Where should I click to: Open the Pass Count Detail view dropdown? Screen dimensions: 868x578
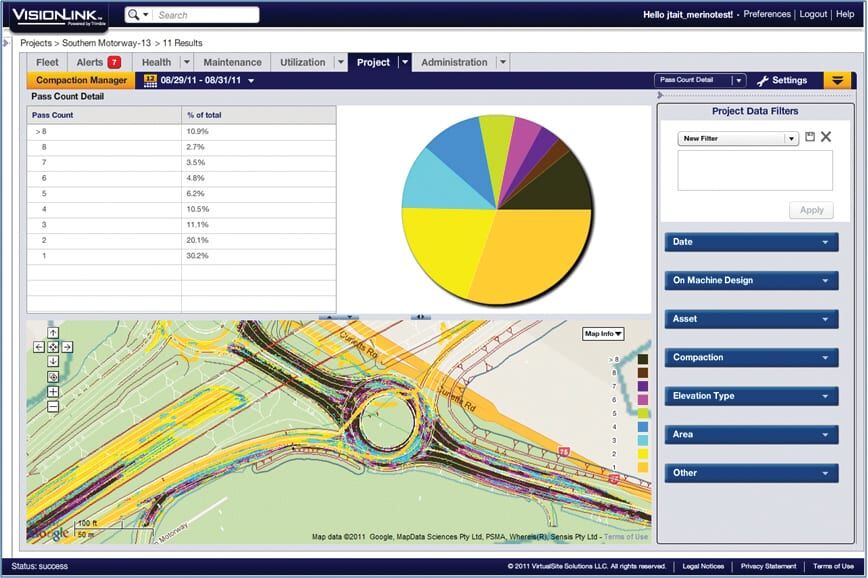pos(700,80)
